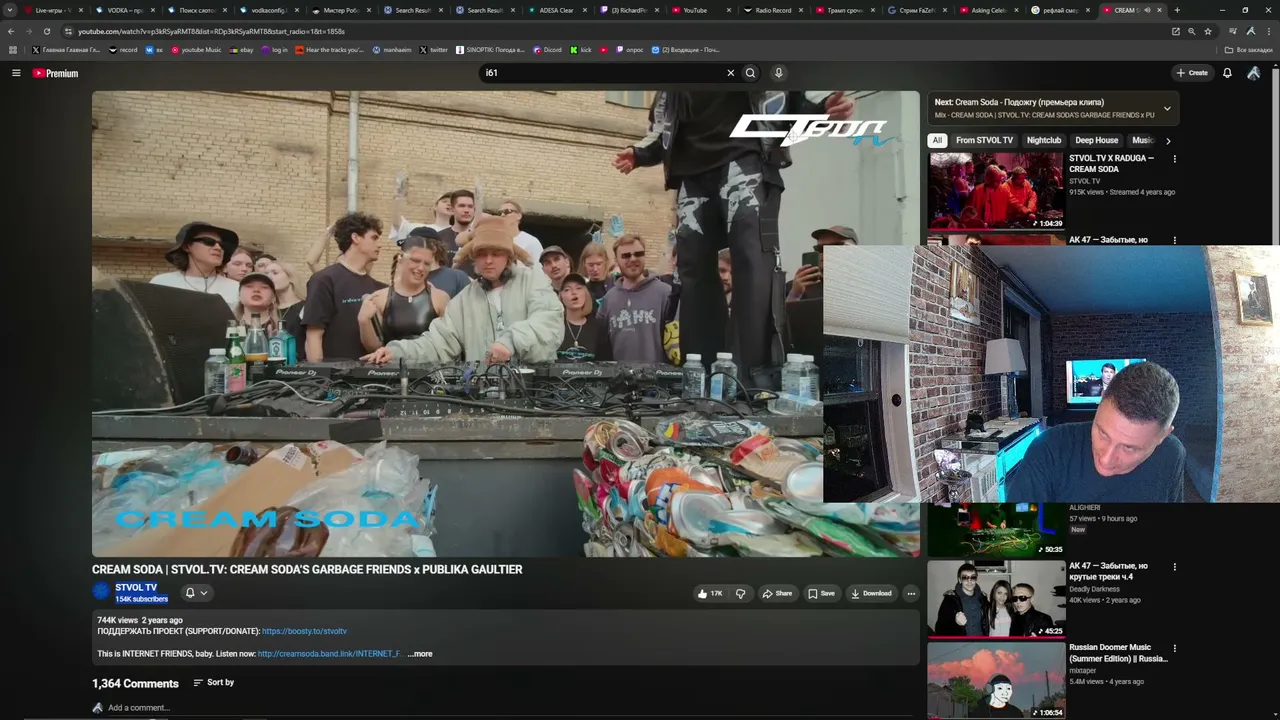Open options for Russian Doomer Music video

tap(1175, 648)
